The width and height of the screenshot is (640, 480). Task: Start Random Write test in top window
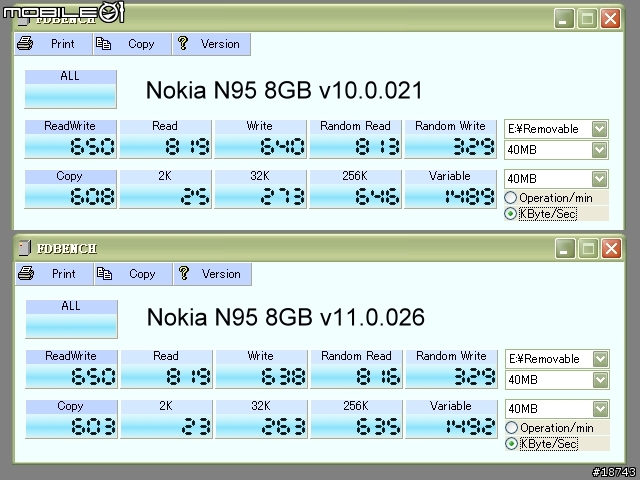[450, 139]
